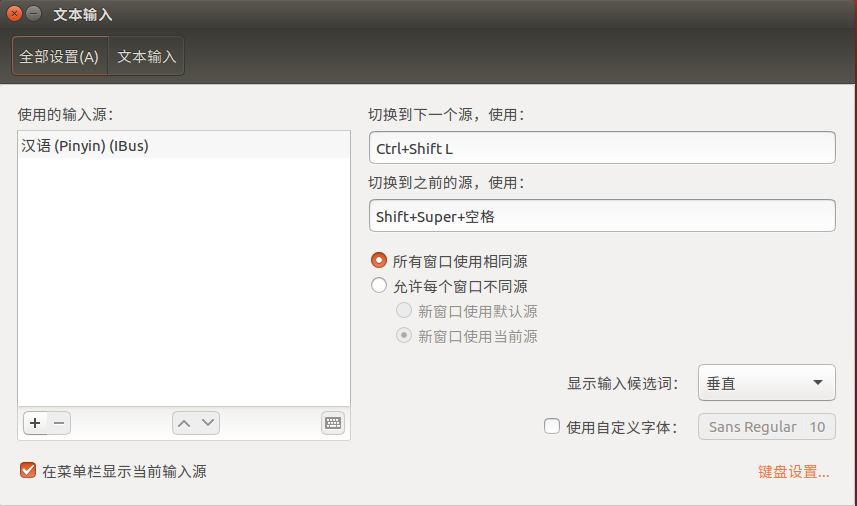
Task: Move input source down with the down arrow
Action: point(208,423)
